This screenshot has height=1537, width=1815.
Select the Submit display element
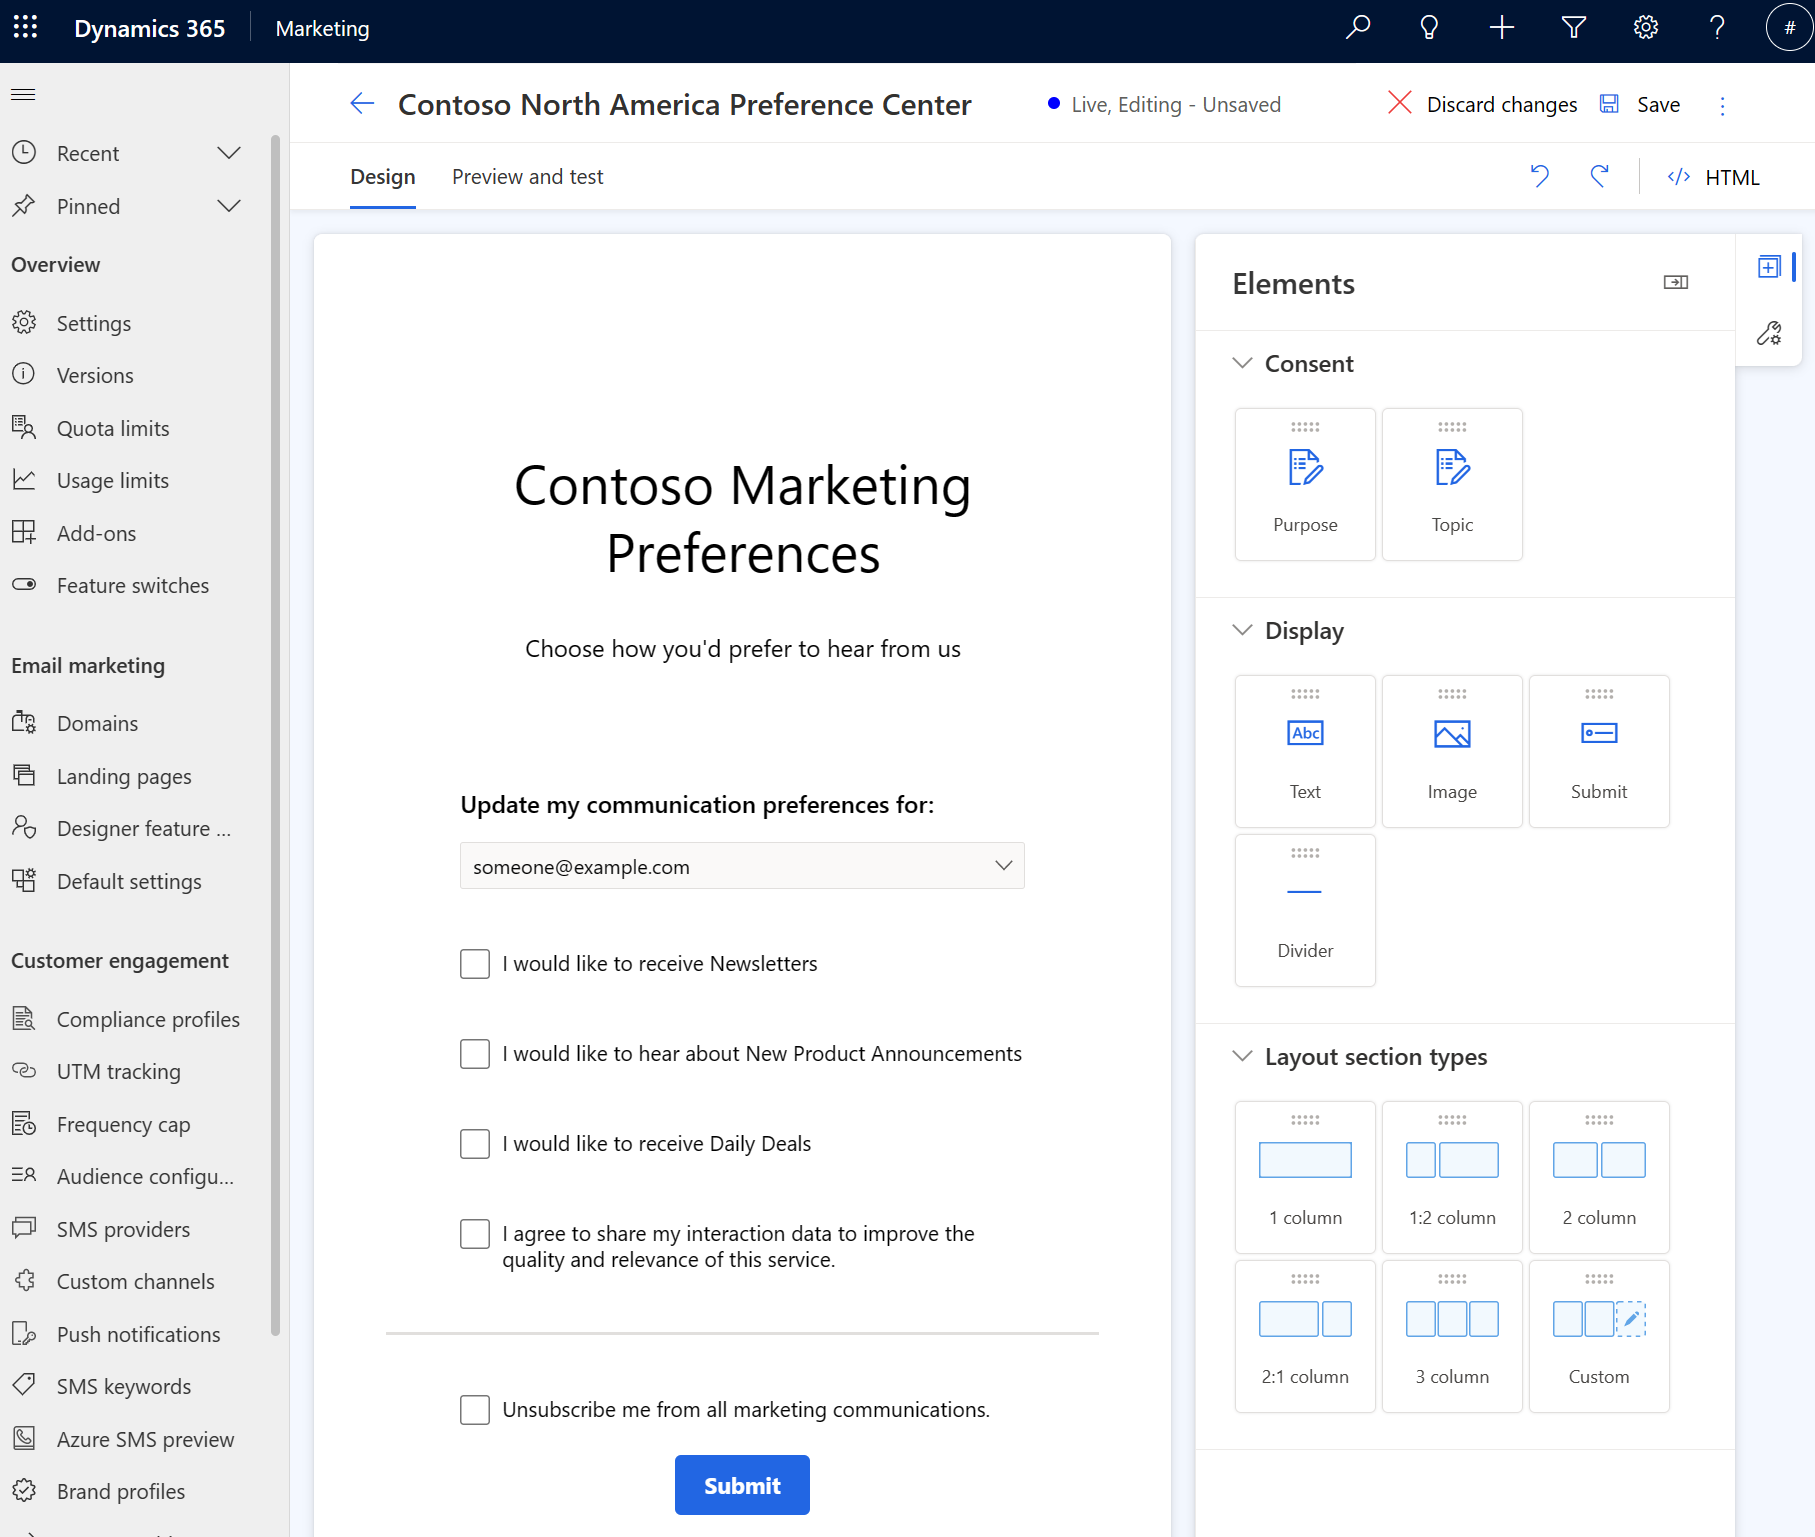click(1599, 751)
